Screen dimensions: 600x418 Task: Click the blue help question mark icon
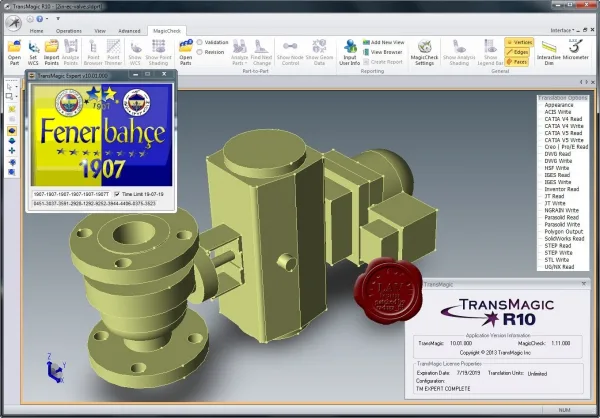click(40, 18)
